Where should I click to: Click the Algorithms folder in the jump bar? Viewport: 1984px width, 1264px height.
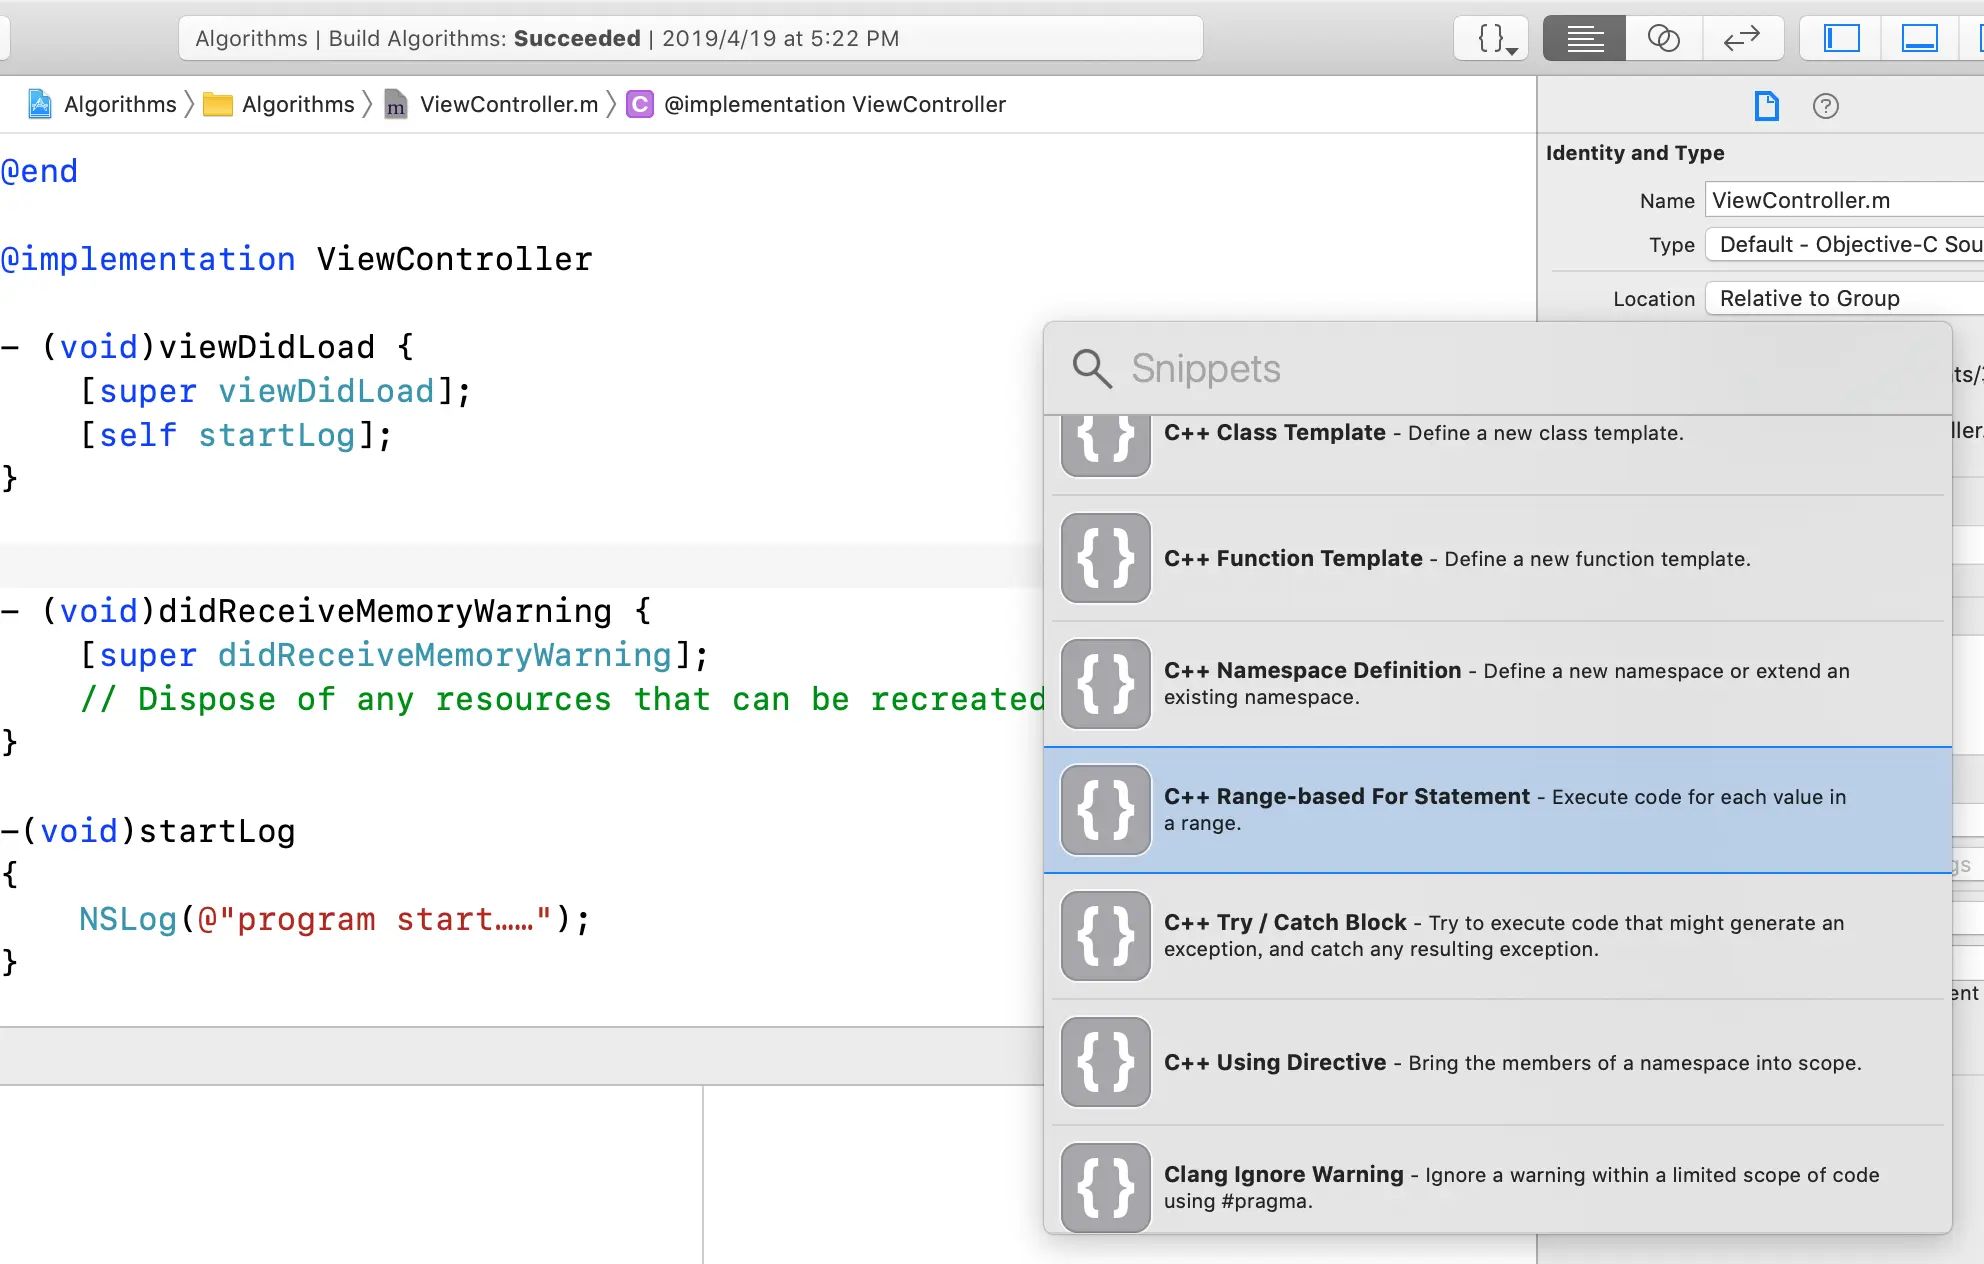[x=297, y=104]
